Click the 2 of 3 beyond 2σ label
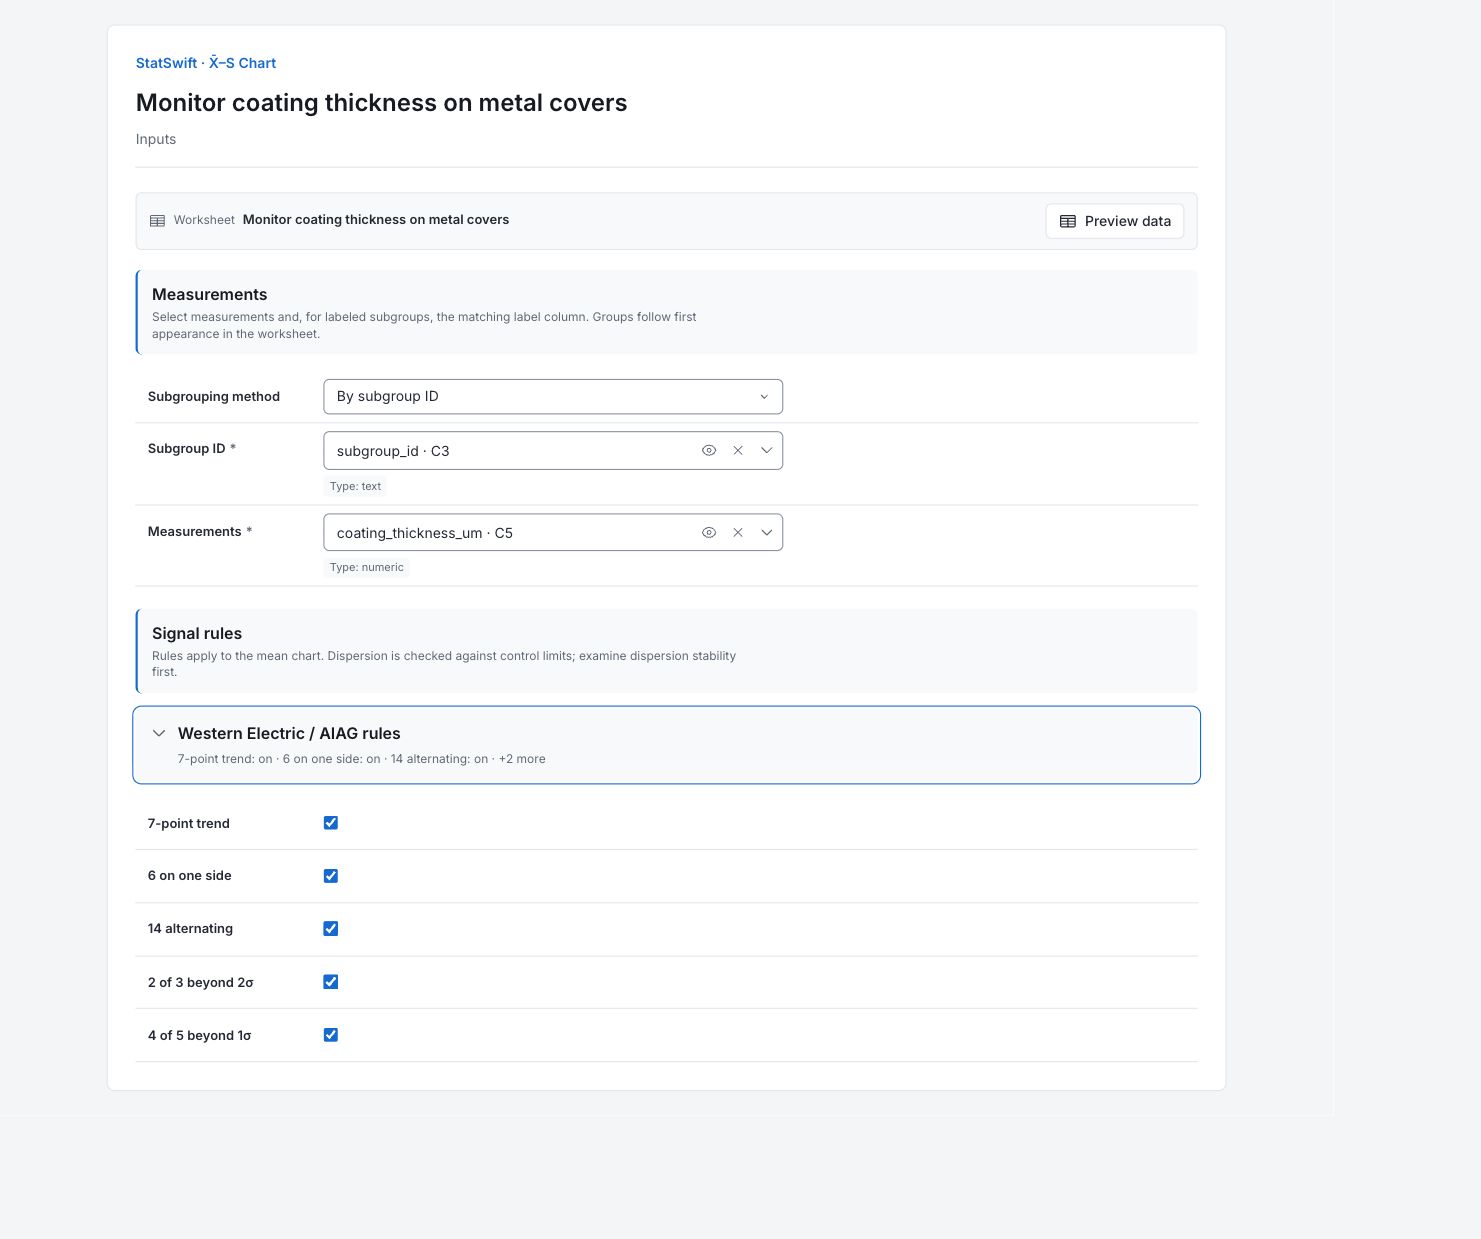Screen dimensions: 1481x1239 (201, 983)
